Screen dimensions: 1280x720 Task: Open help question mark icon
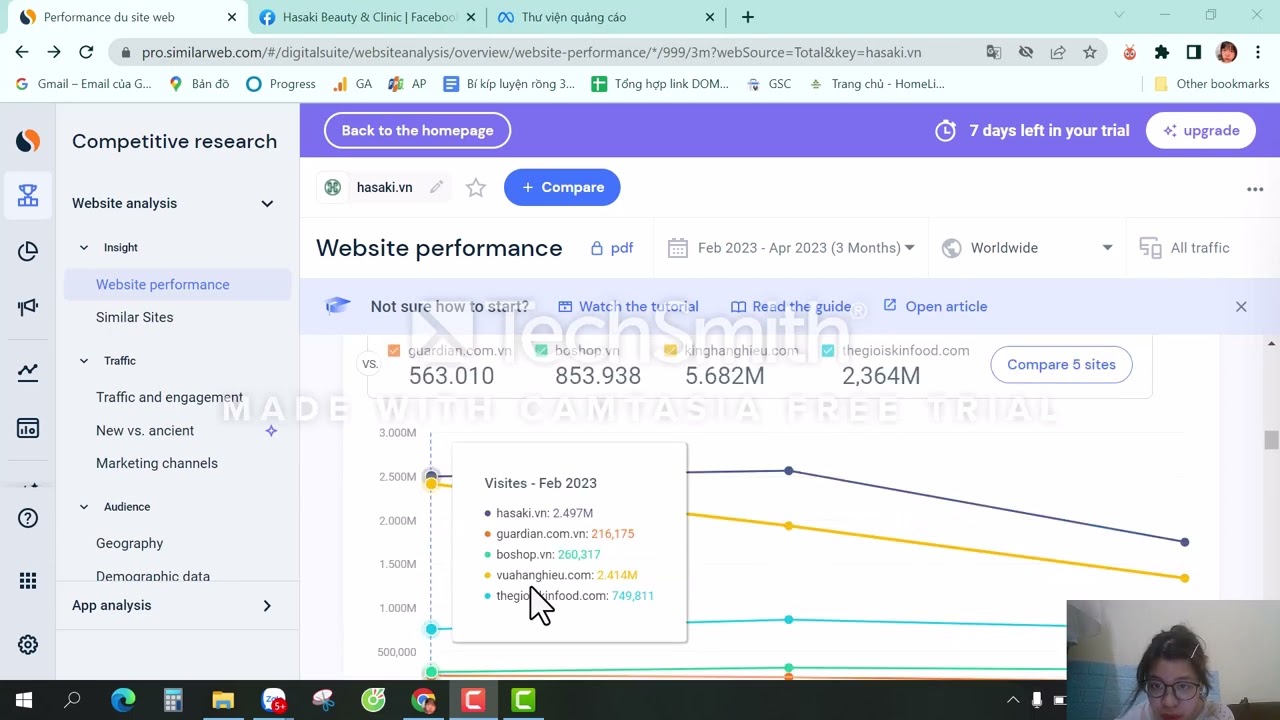click(x=28, y=518)
